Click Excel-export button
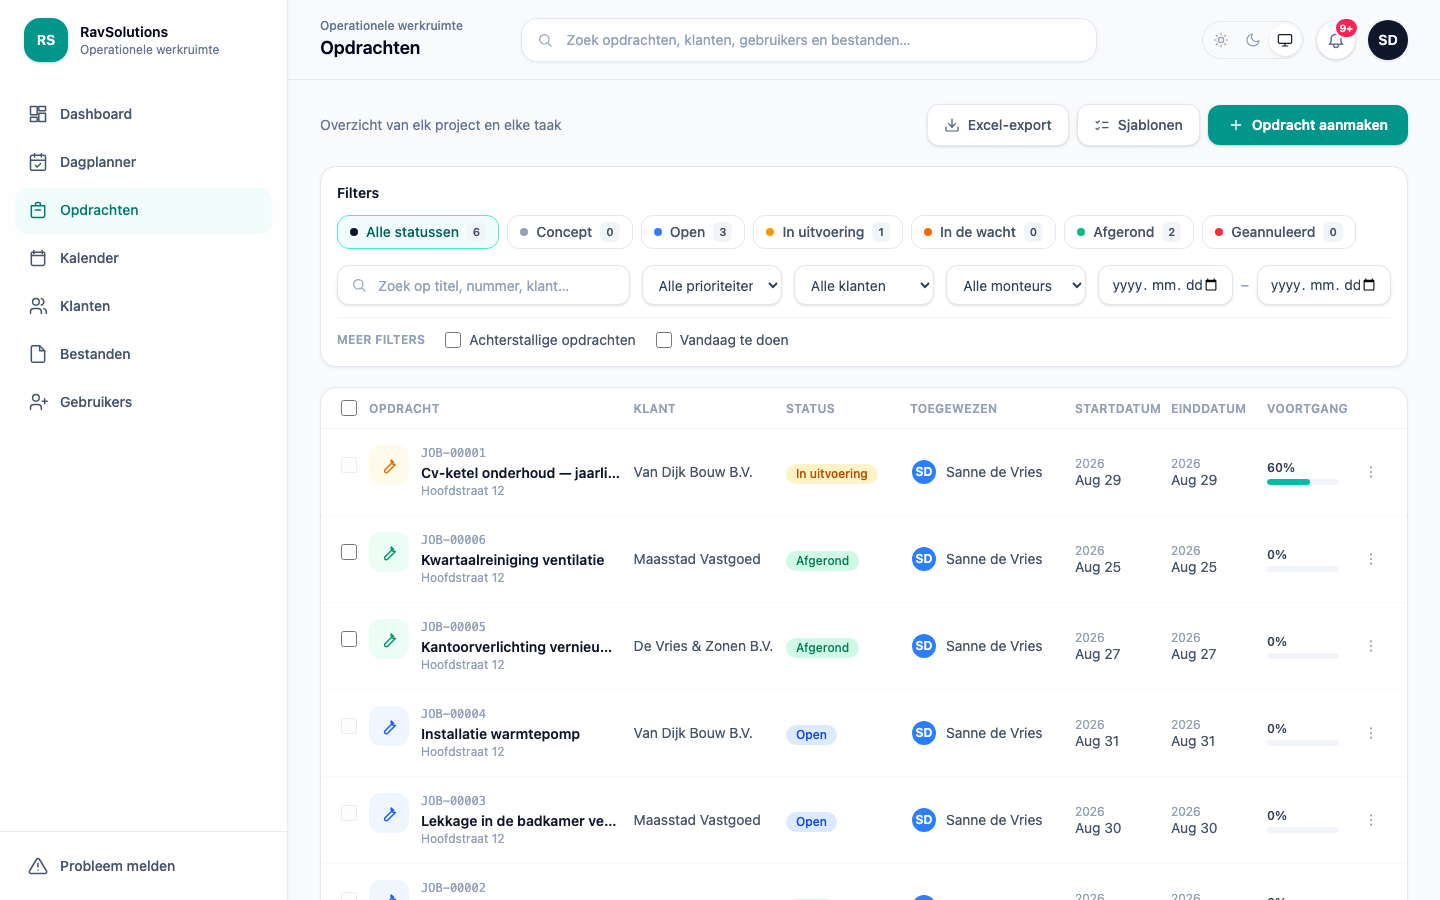1440x900 pixels. (998, 125)
